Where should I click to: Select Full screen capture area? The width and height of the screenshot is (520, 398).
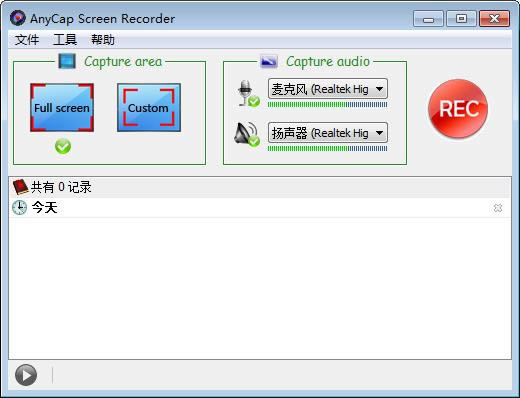tap(62, 107)
